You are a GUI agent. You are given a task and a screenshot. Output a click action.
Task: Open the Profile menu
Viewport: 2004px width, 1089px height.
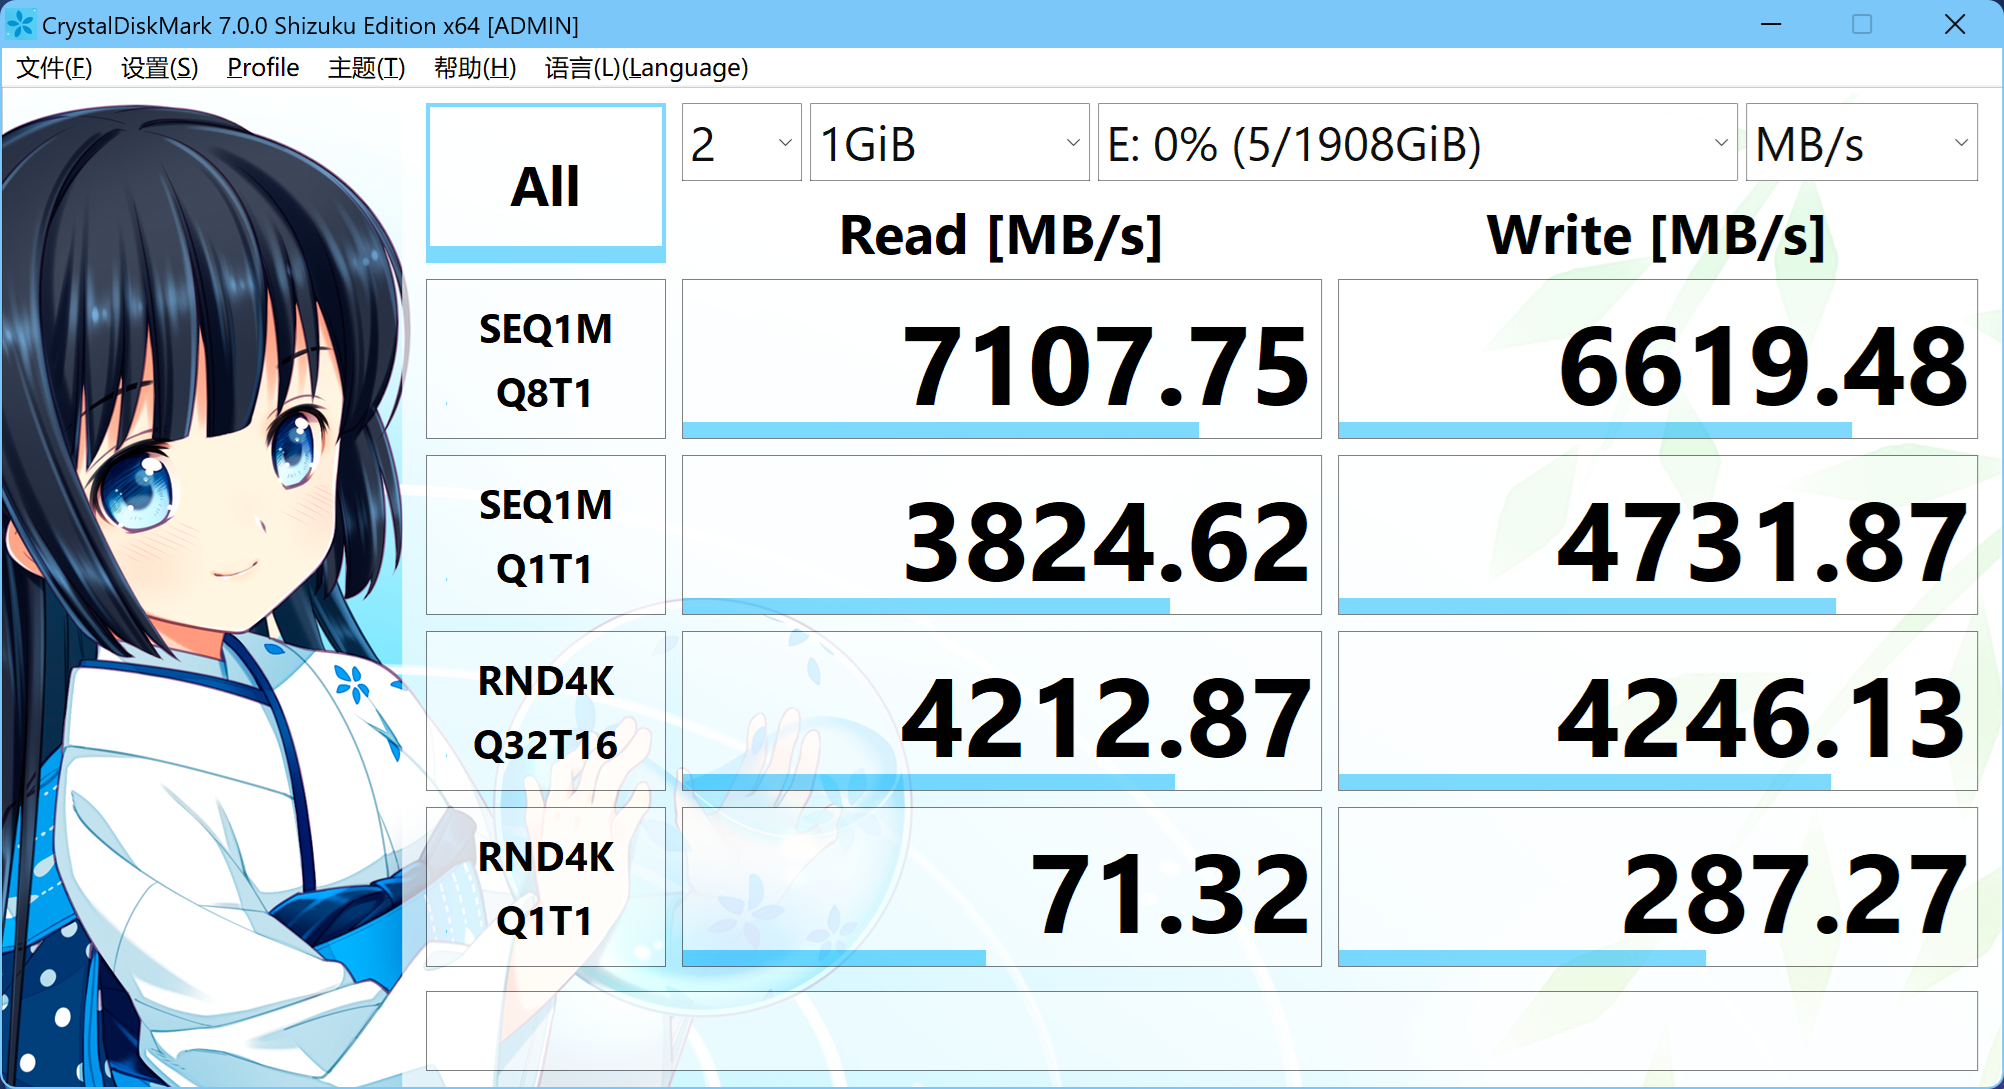(263, 68)
